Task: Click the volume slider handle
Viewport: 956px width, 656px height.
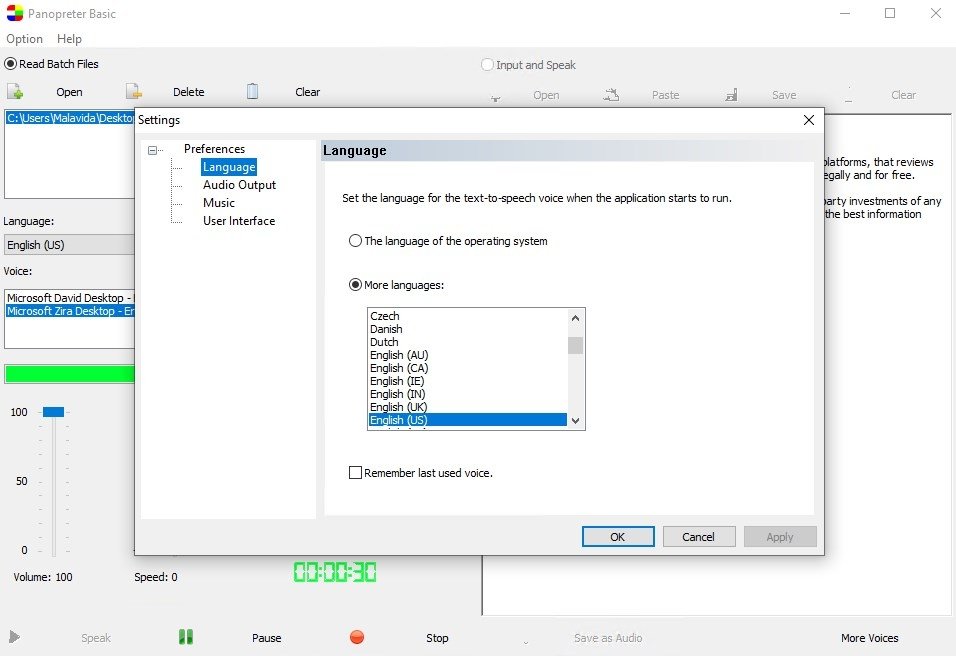Action: pos(54,412)
